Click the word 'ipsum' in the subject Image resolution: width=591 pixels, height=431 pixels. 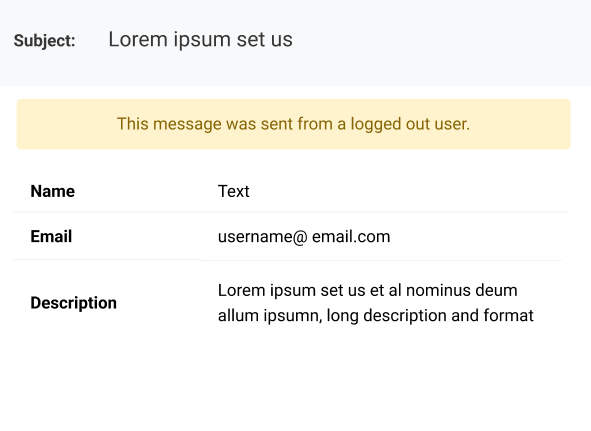tap(202, 40)
